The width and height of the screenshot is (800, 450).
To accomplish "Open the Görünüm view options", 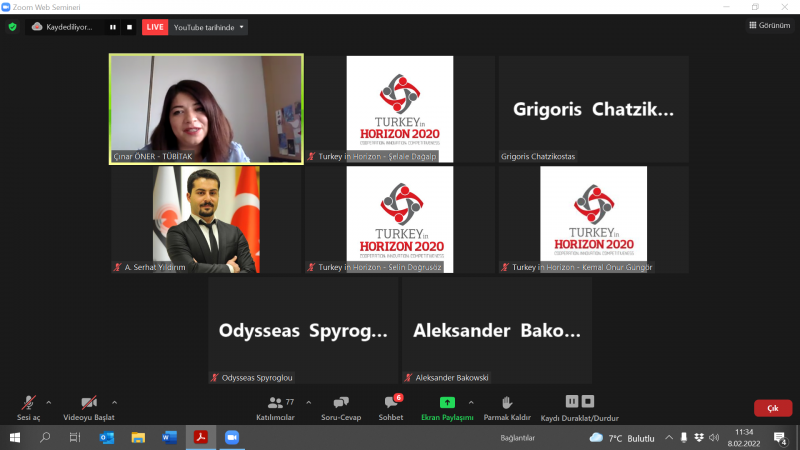I will [x=769, y=25].
